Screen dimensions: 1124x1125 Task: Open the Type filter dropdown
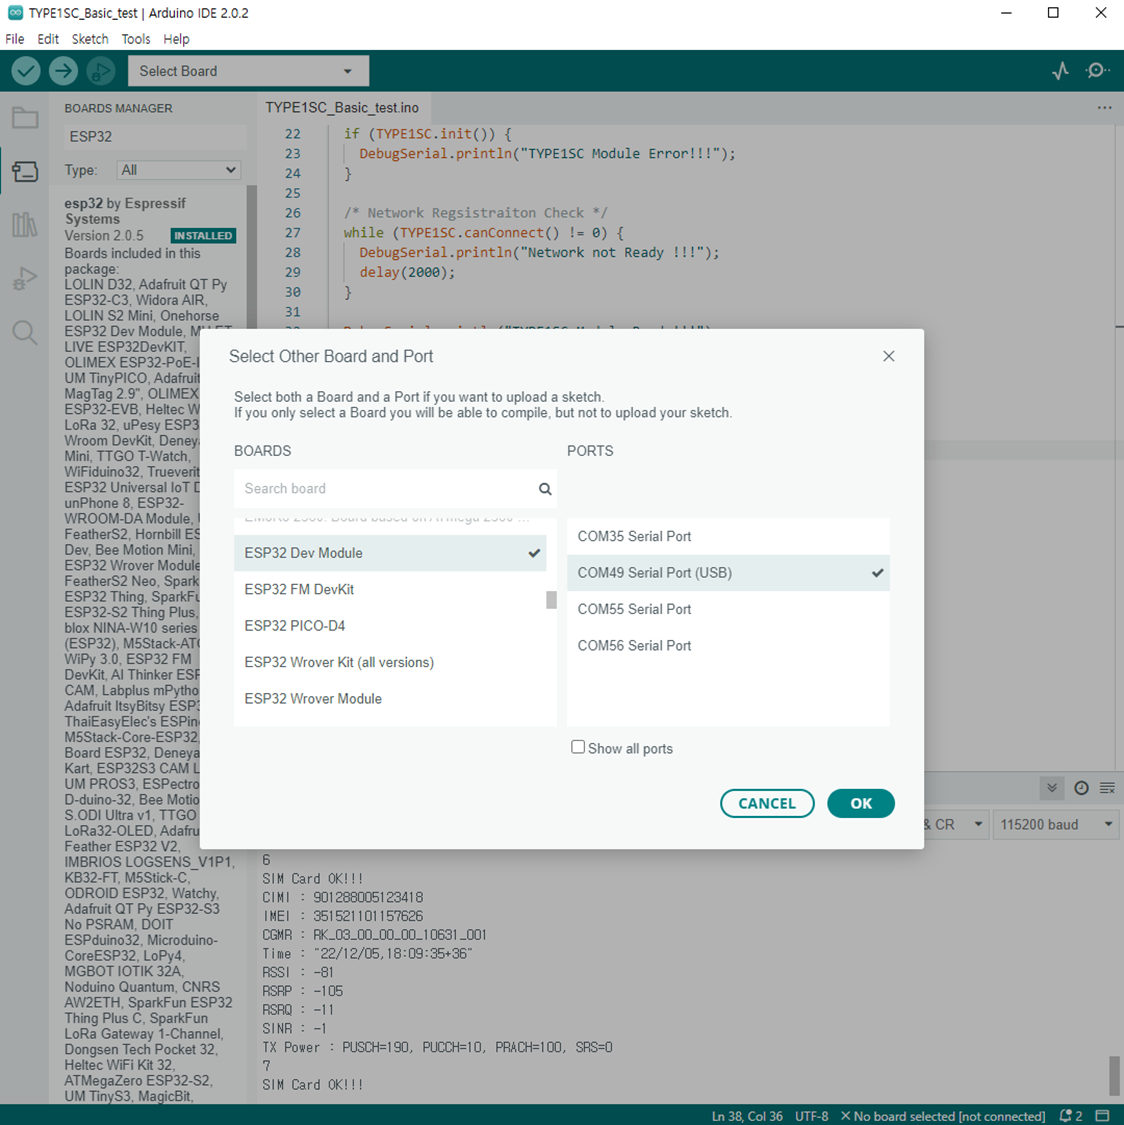179,170
